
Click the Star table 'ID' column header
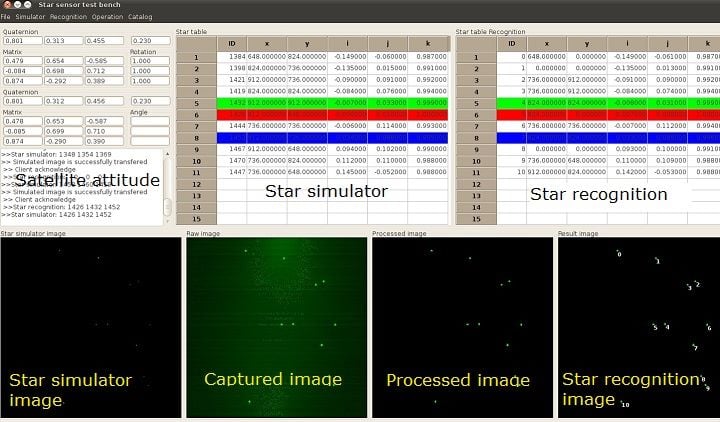232,44
